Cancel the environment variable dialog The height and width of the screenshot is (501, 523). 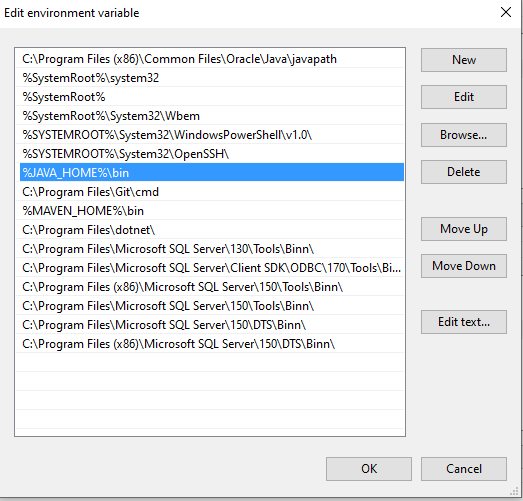point(464,469)
